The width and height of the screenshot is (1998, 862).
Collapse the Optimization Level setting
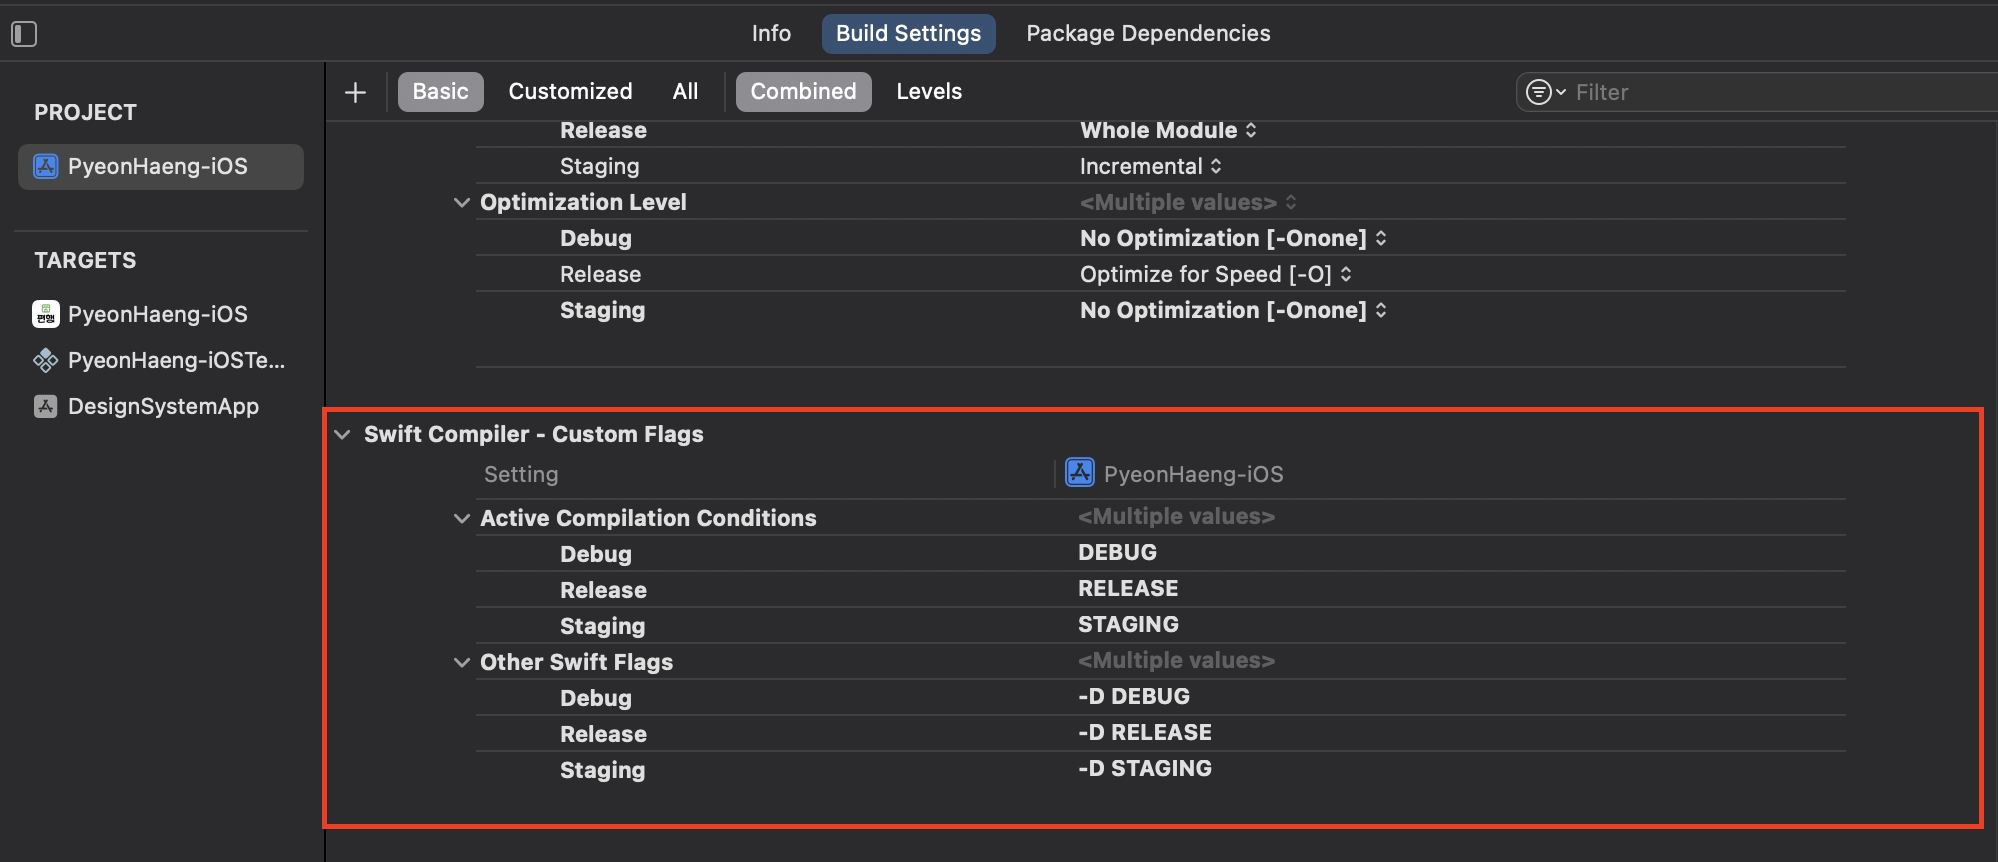462,202
